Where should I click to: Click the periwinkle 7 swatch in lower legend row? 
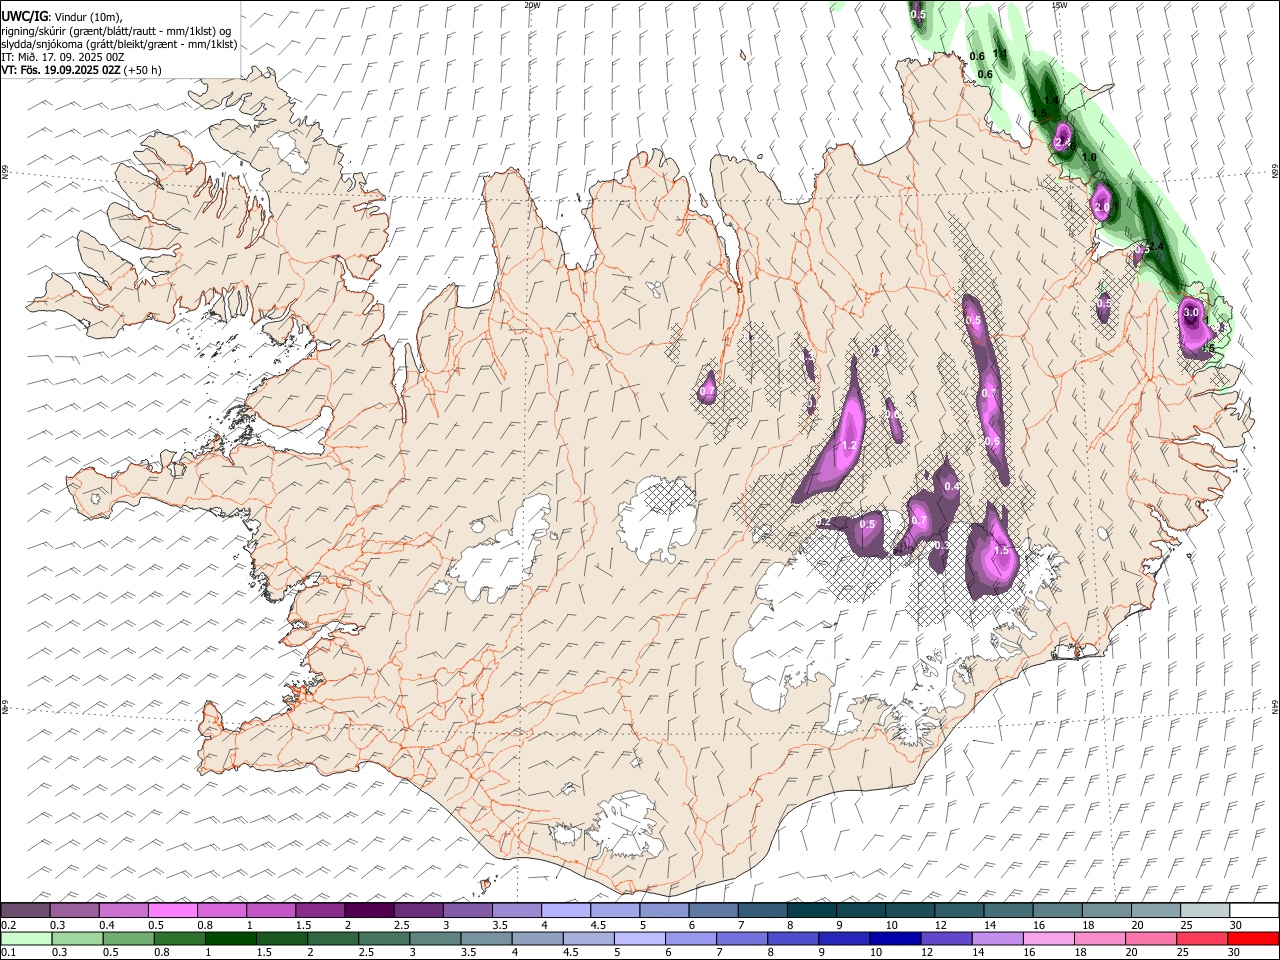coord(742,938)
